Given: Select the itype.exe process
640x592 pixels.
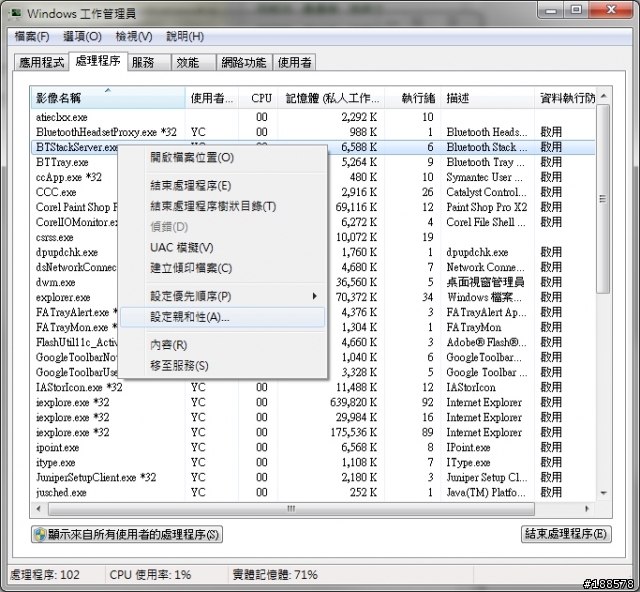Looking at the screenshot, I should tap(313, 463).
